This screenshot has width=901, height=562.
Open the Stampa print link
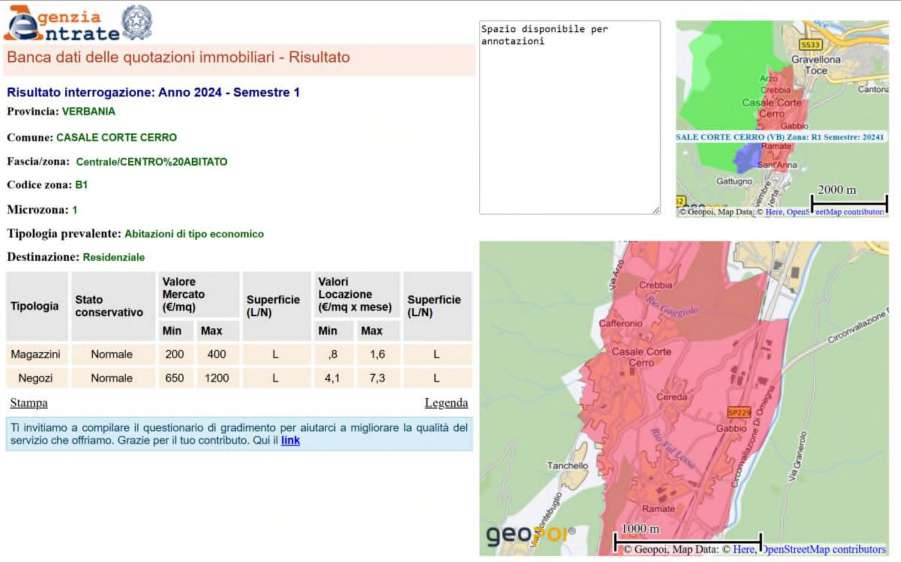click(28, 403)
